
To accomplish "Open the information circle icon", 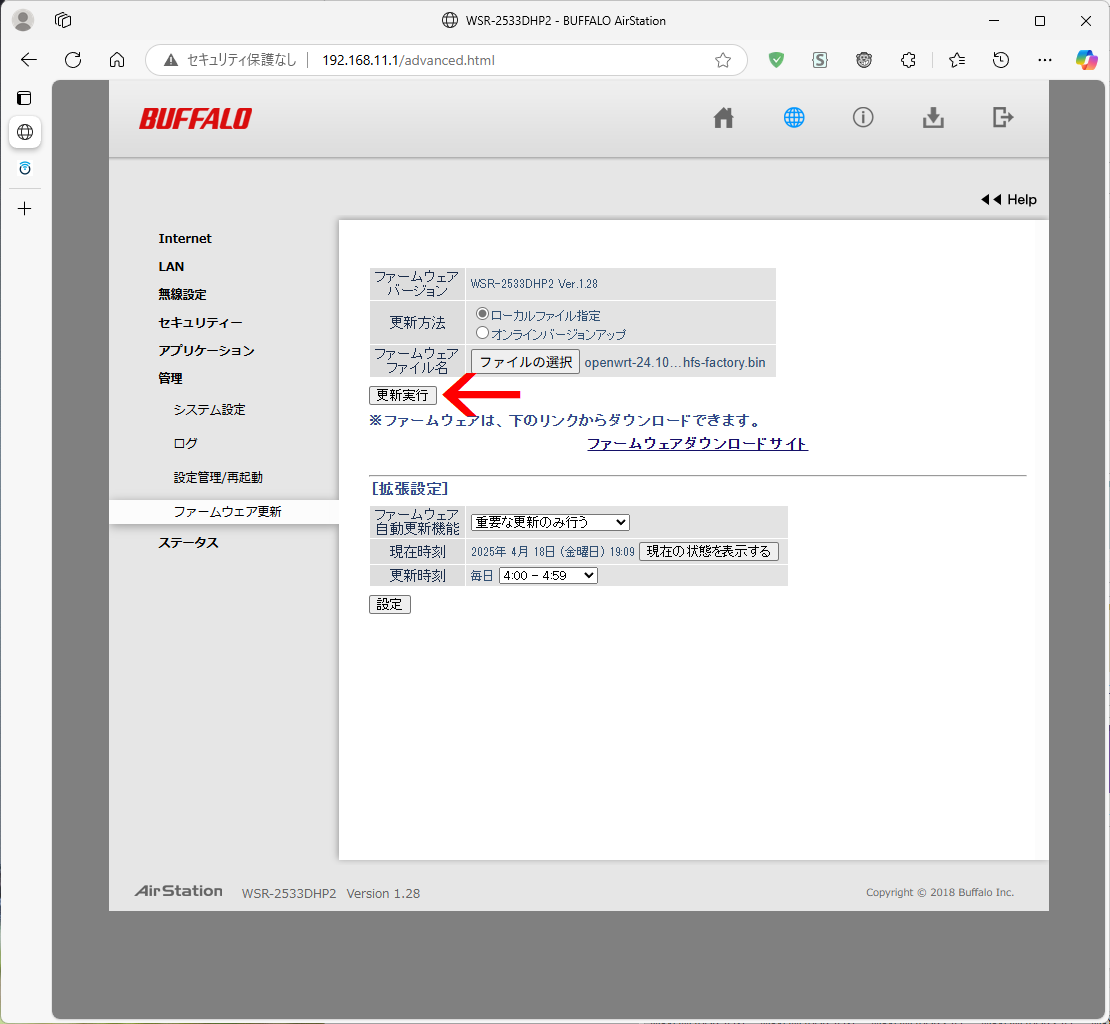I will [x=862, y=117].
